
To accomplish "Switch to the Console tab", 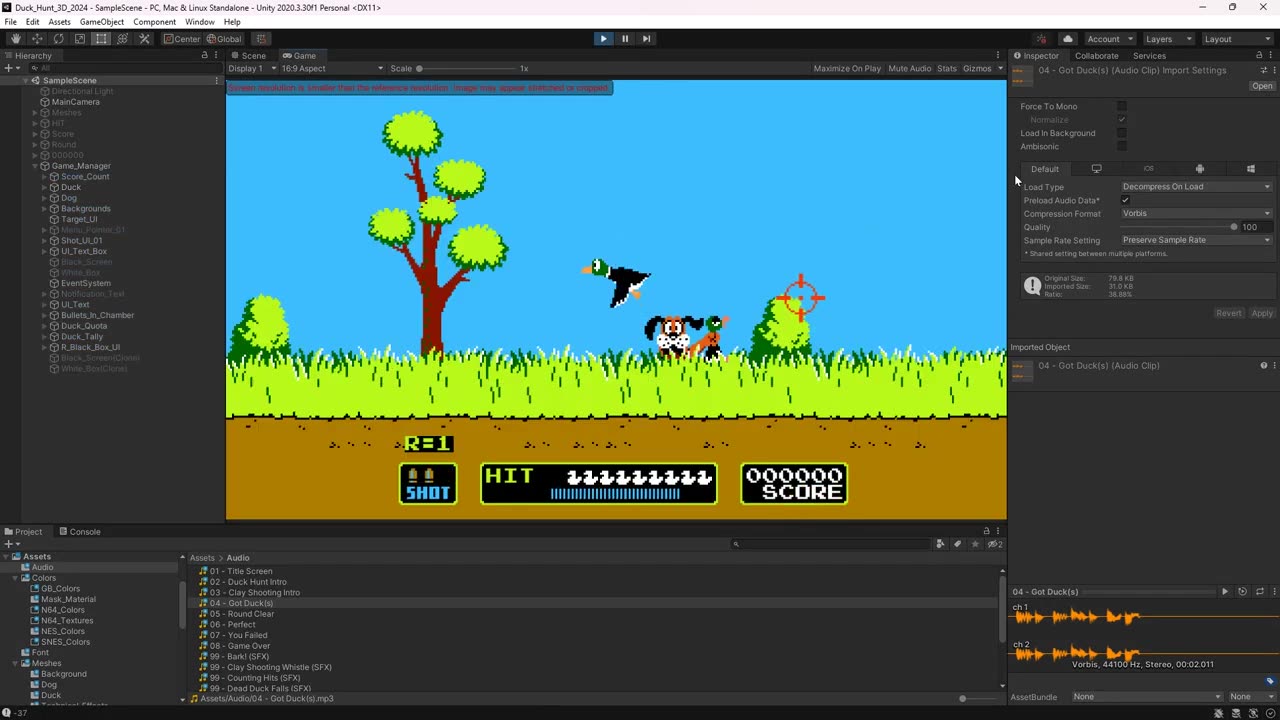I will pos(79,532).
